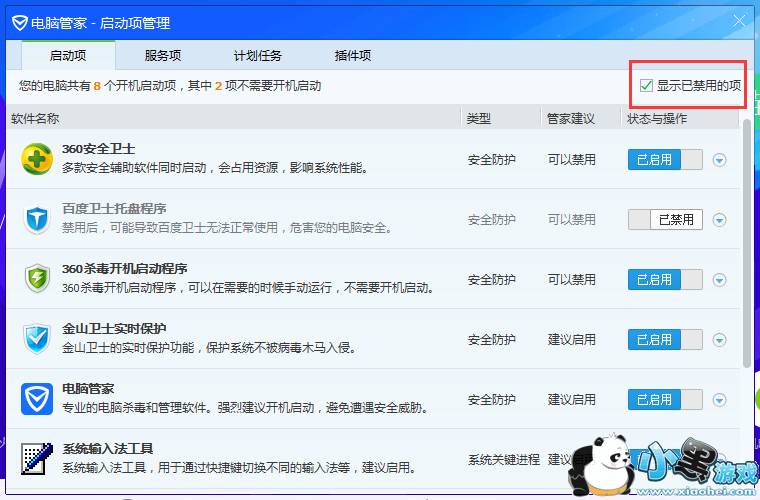Screen dimensions: 760x500
Task: Open the 计划任务 tab
Action: 257,55
